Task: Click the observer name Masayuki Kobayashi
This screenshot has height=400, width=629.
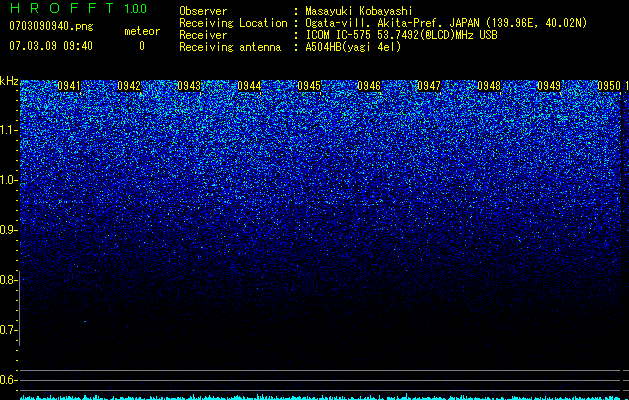Action: click(x=359, y=11)
